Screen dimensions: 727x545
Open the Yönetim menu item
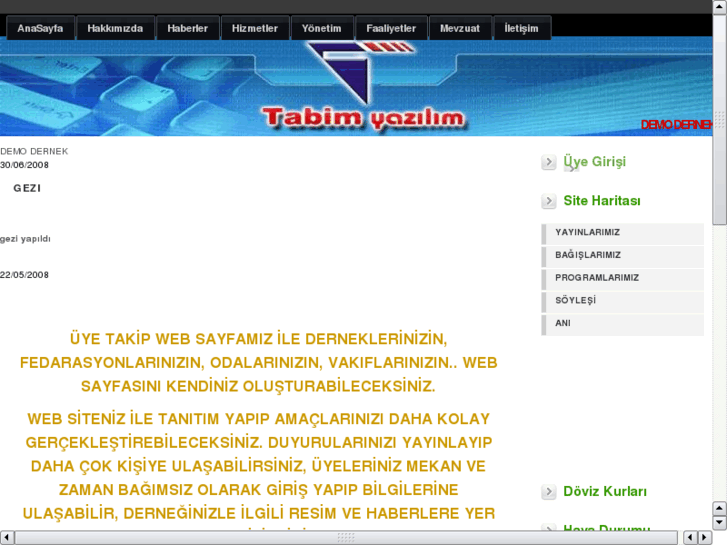coord(322,28)
